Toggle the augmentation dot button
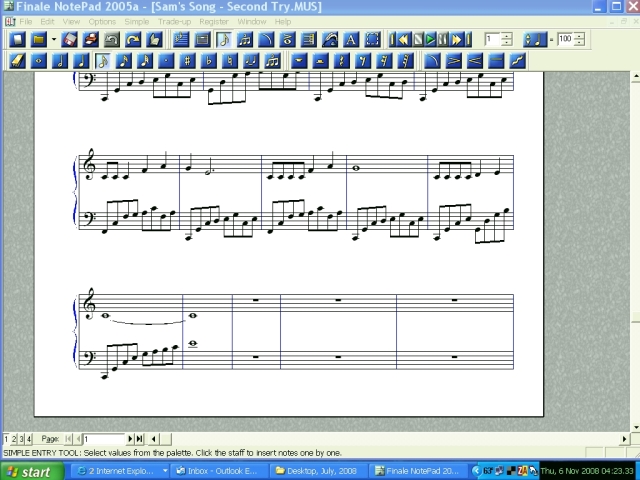The height and width of the screenshot is (480, 640). pos(167,61)
